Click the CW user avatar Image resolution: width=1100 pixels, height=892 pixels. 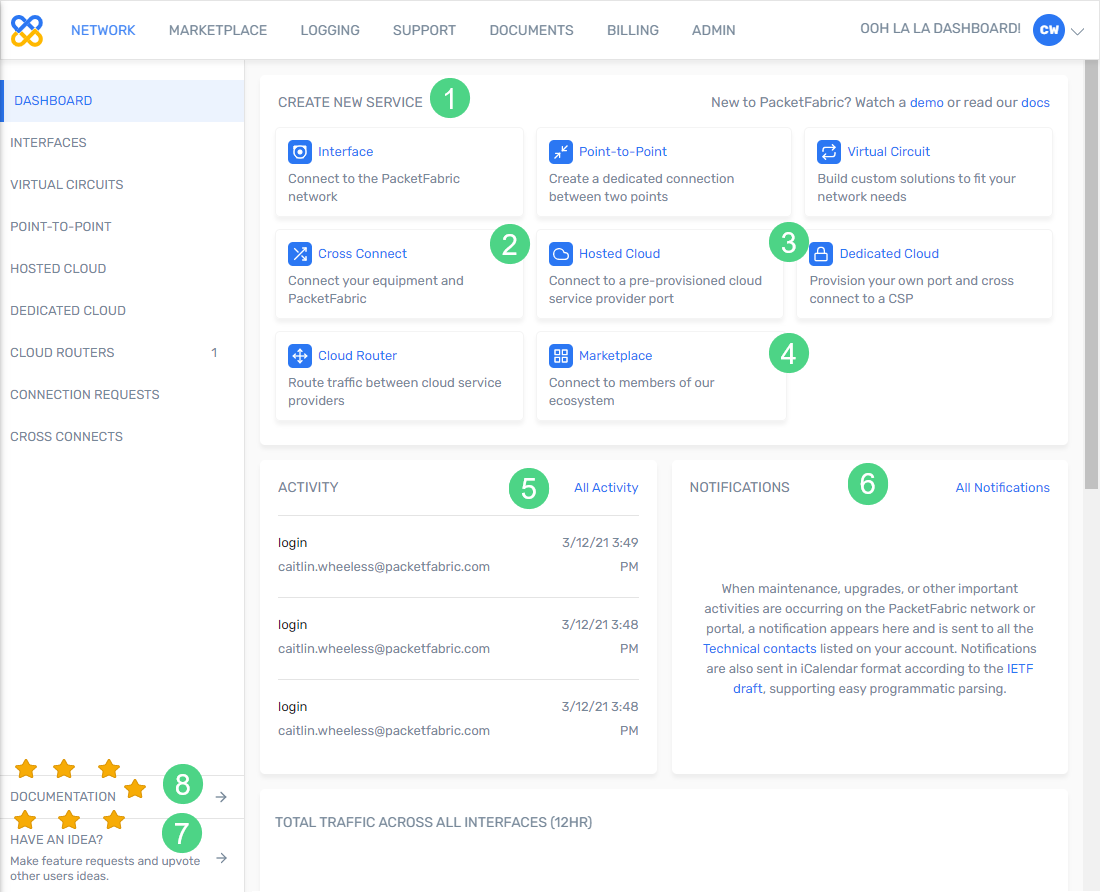point(1049,29)
